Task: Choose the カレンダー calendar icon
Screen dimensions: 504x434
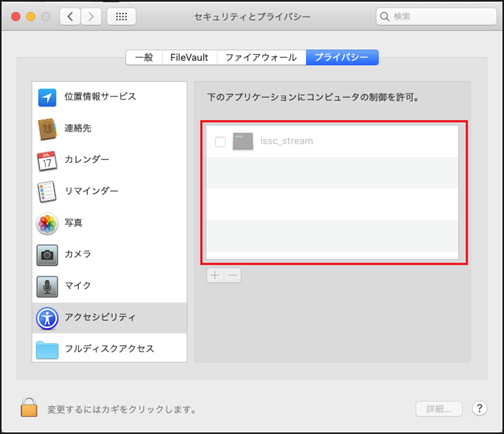Action: pyautogui.click(x=47, y=160)
